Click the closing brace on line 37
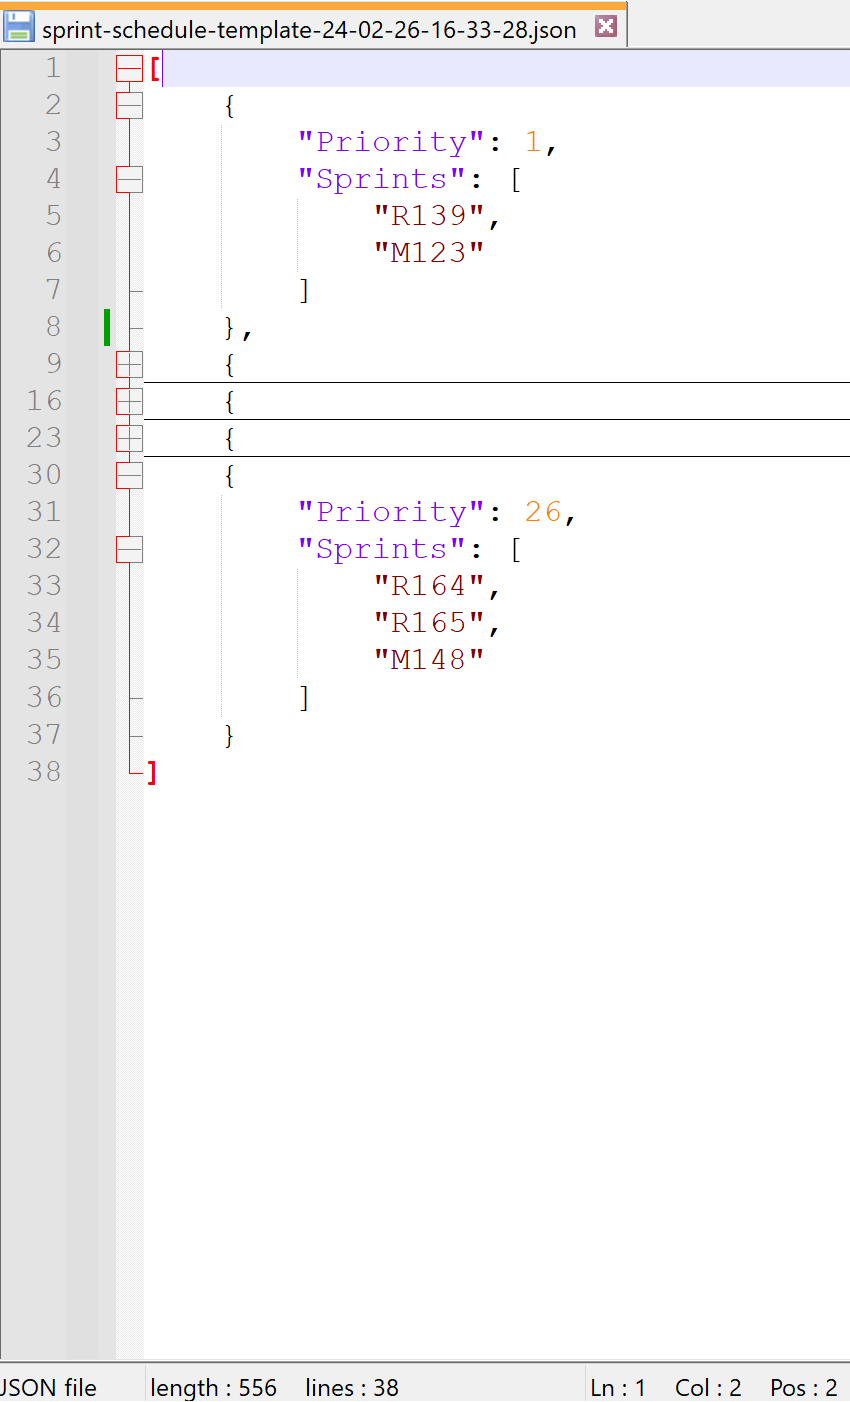The width and height of the screenshot is (850, 1402). click(230, 735)
